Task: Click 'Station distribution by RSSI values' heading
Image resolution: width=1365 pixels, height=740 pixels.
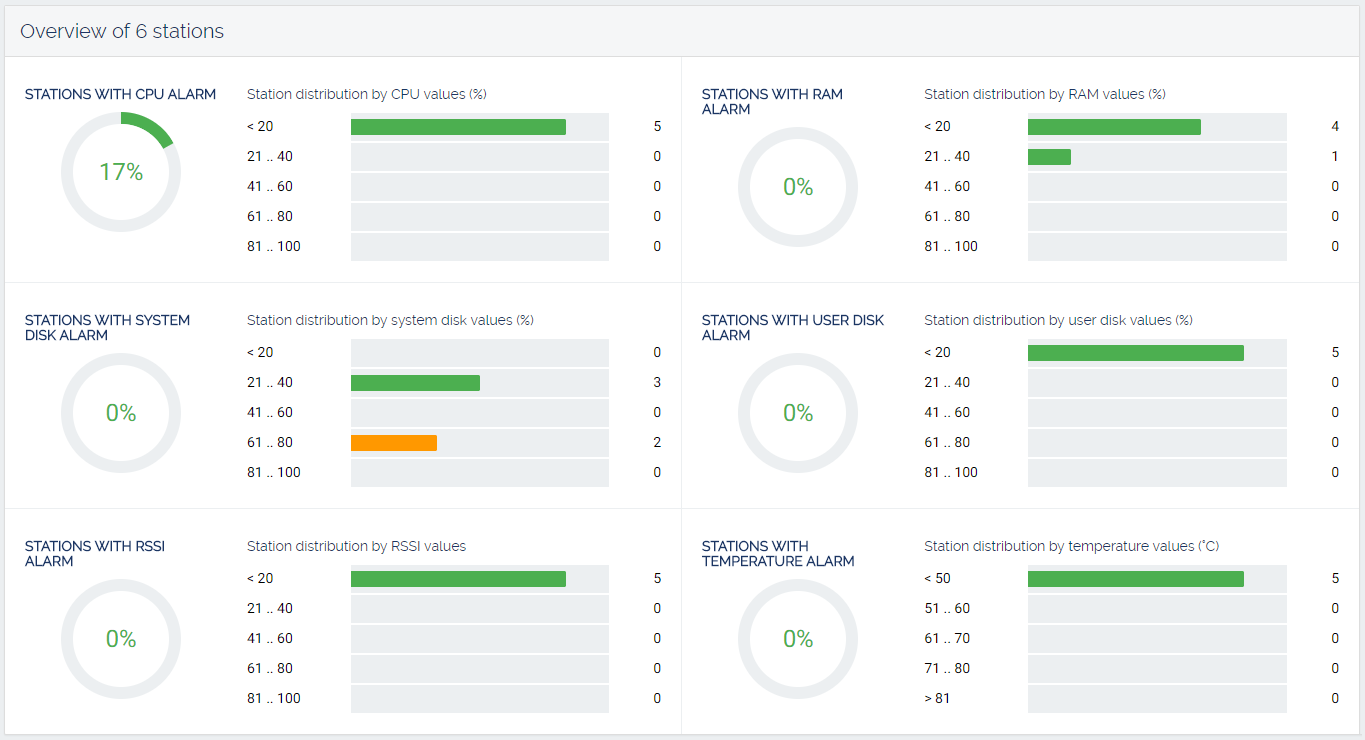Action: [x=356, y=547]
